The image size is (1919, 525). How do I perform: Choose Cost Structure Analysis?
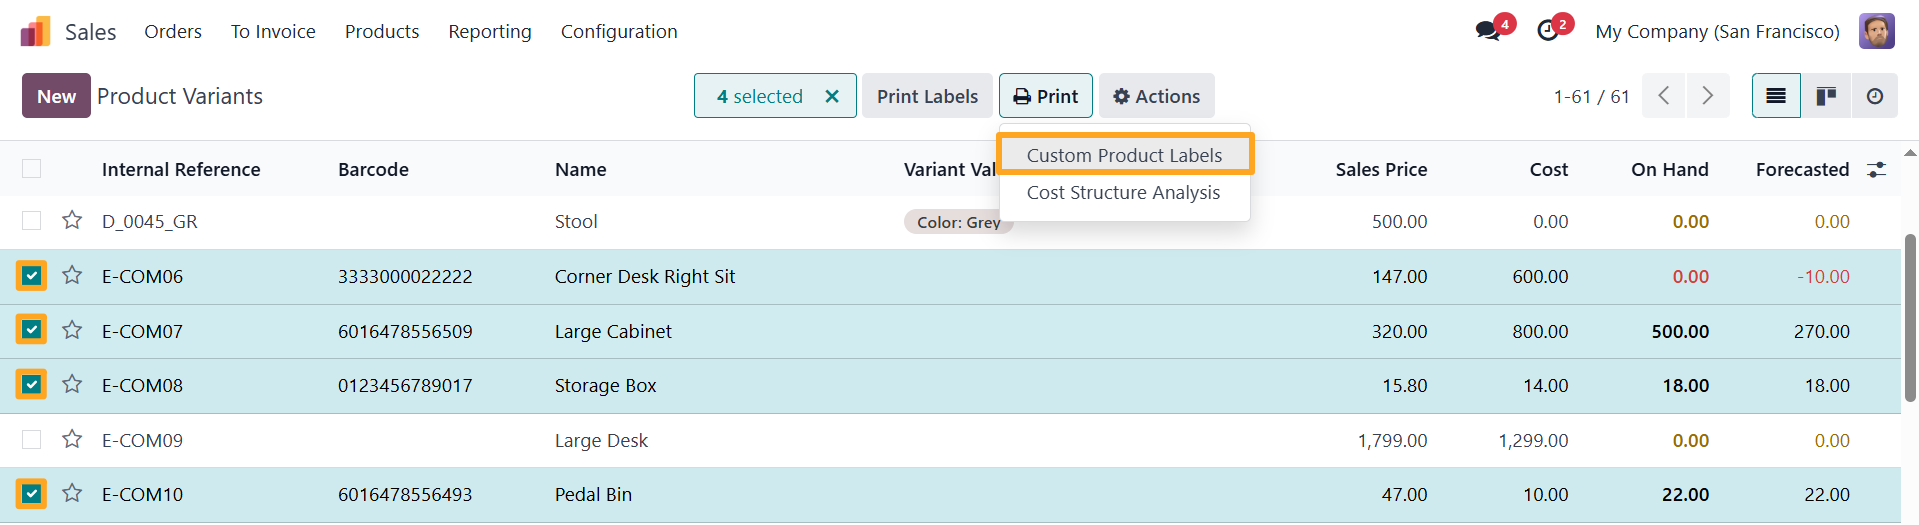tap(1124, 192)
